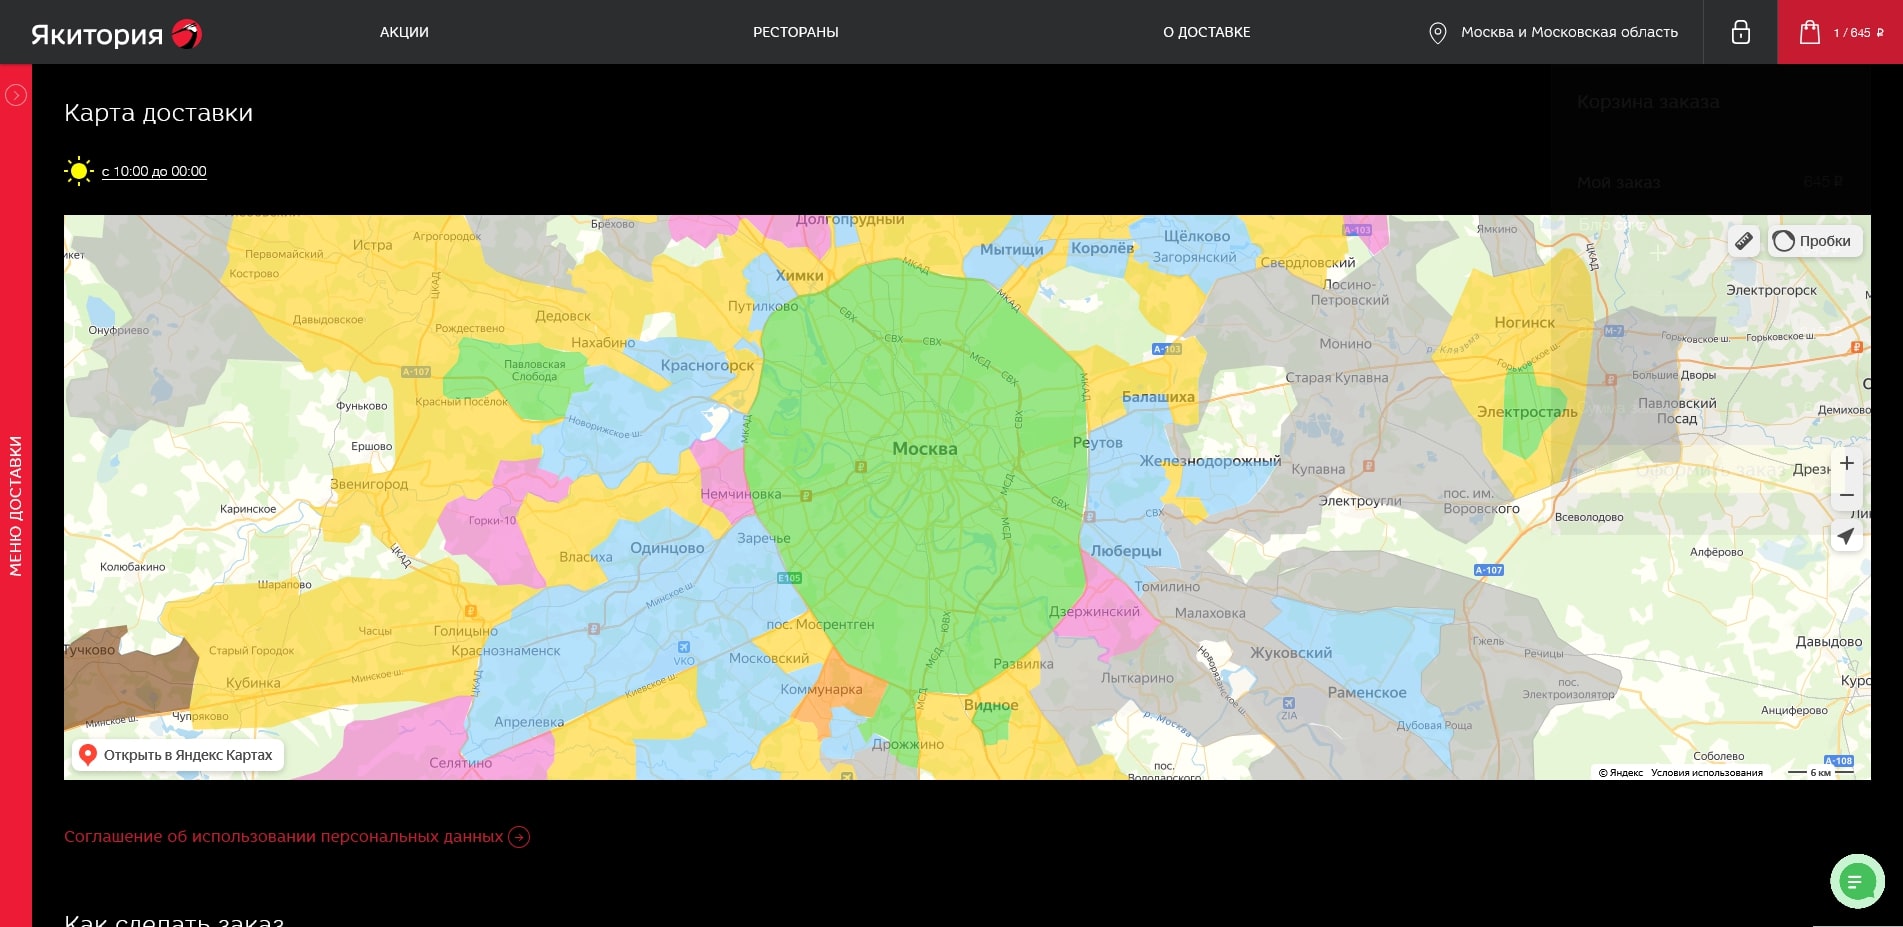
Task: Click the delivery hours link 10:00–00:00
Action: click(154, 171)
